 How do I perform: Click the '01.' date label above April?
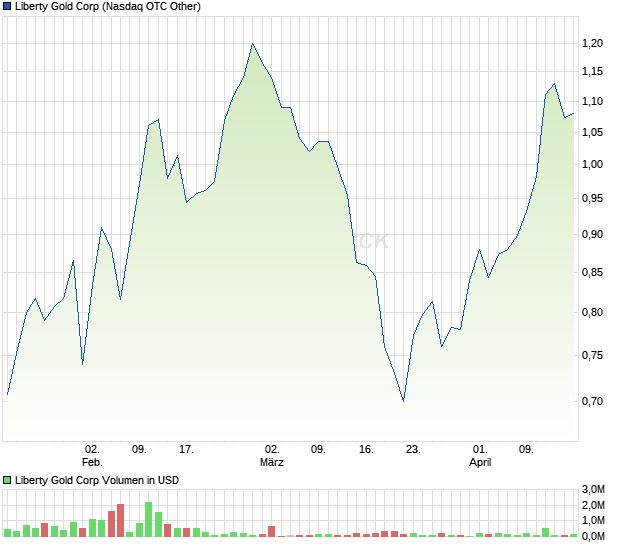tap(480, 449)
